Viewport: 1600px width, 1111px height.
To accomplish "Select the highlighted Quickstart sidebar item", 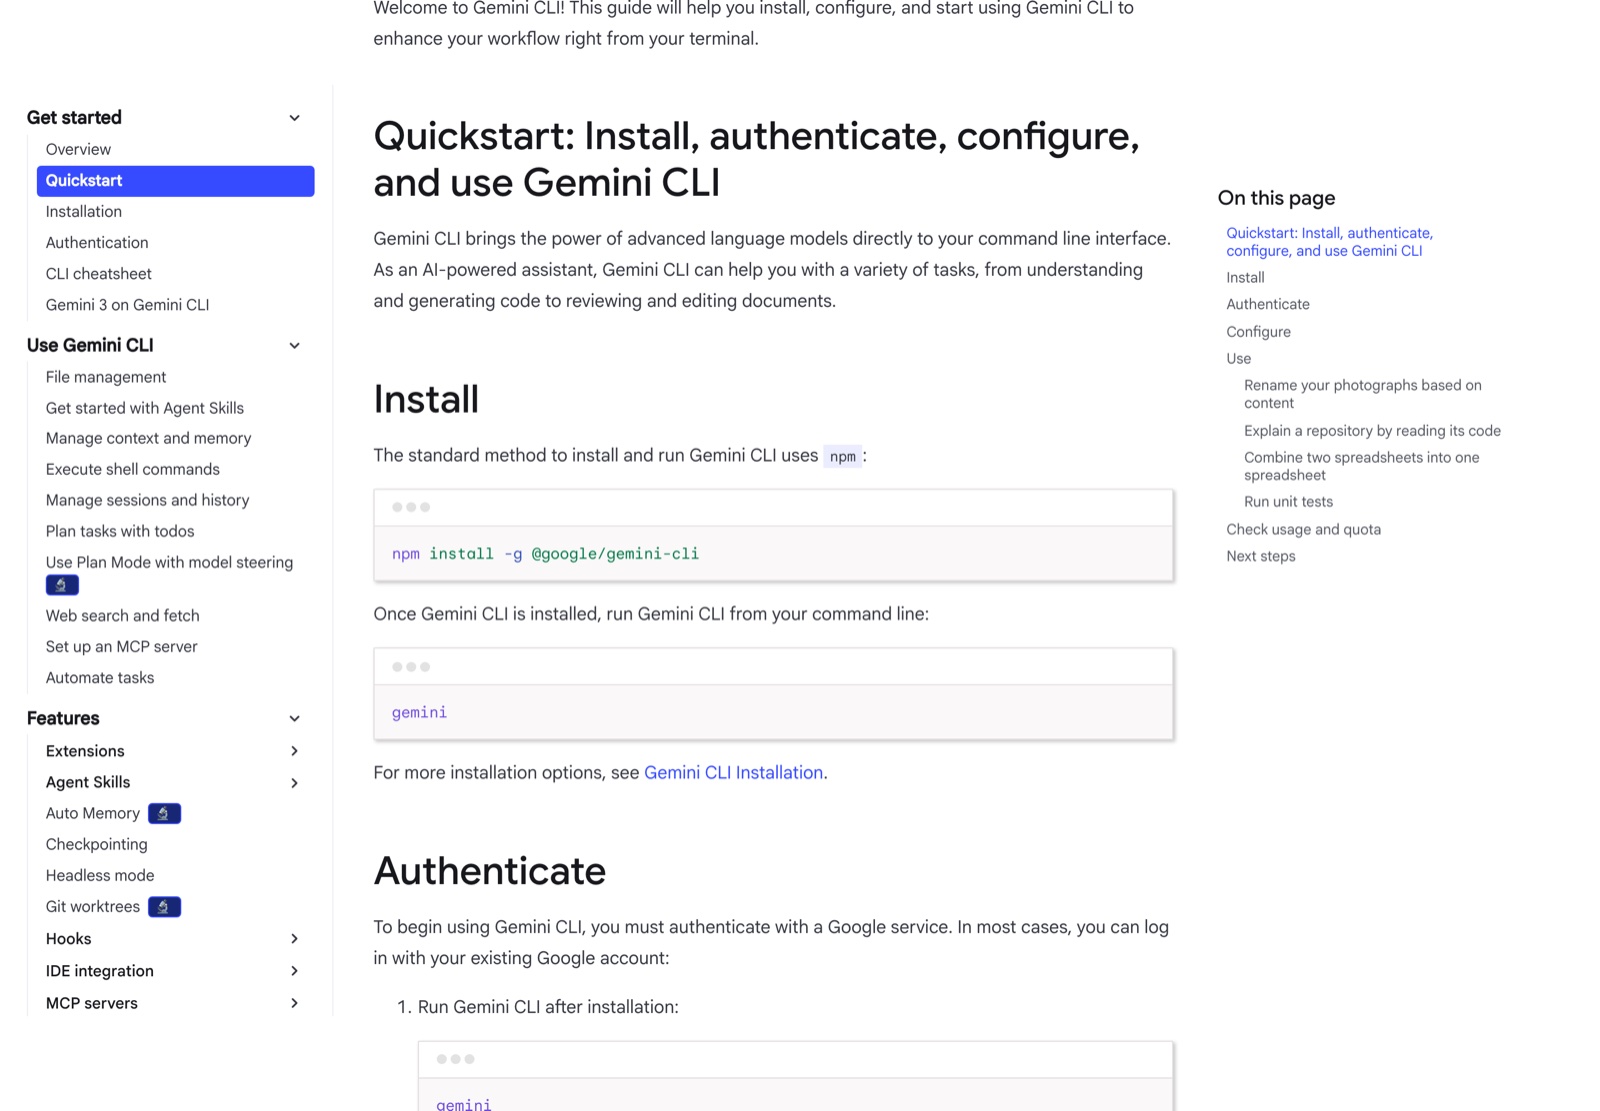I will coord(175,180).
